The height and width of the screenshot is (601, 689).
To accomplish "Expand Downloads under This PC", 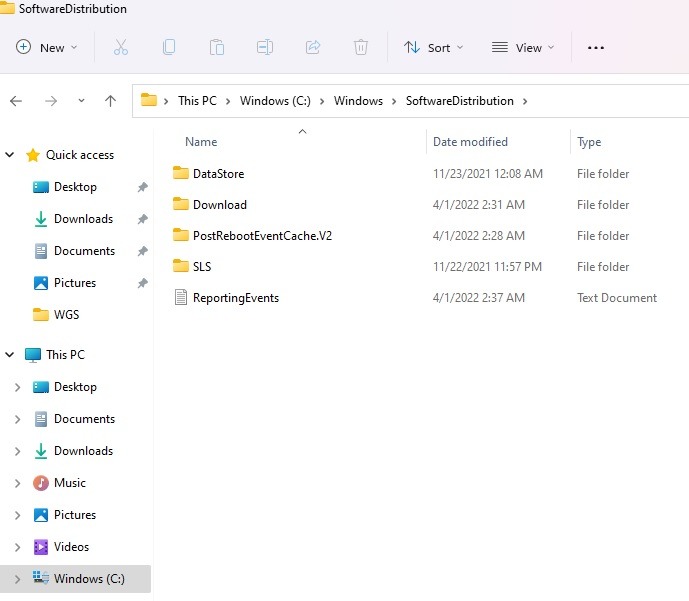I will (18, 451).
